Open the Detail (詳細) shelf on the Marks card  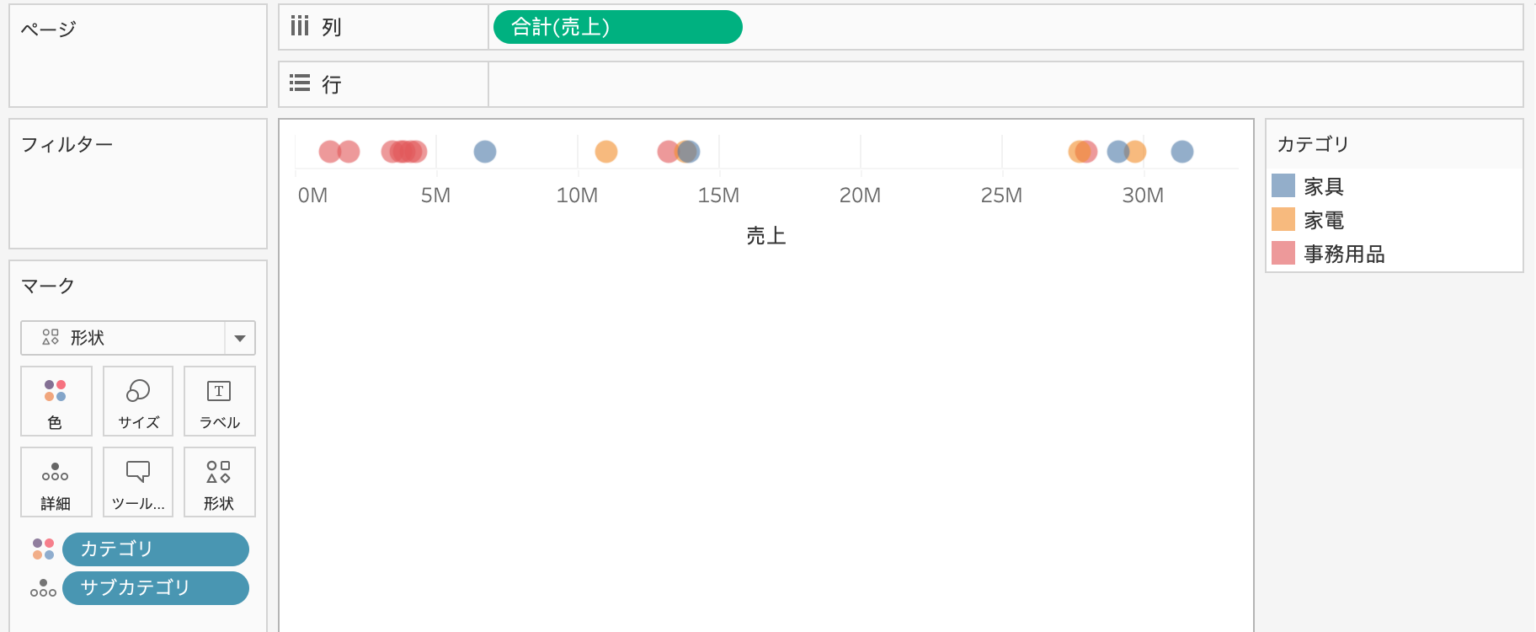tap(56, 481)
